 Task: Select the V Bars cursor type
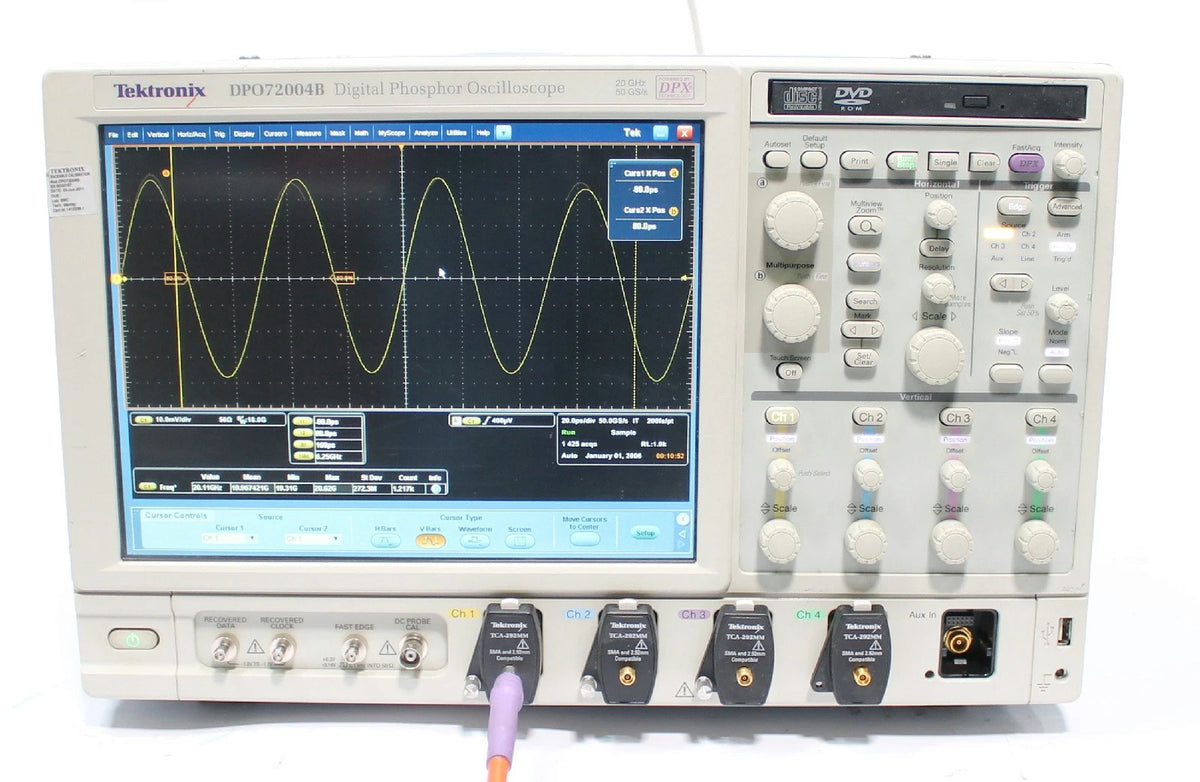click(431, 540)
